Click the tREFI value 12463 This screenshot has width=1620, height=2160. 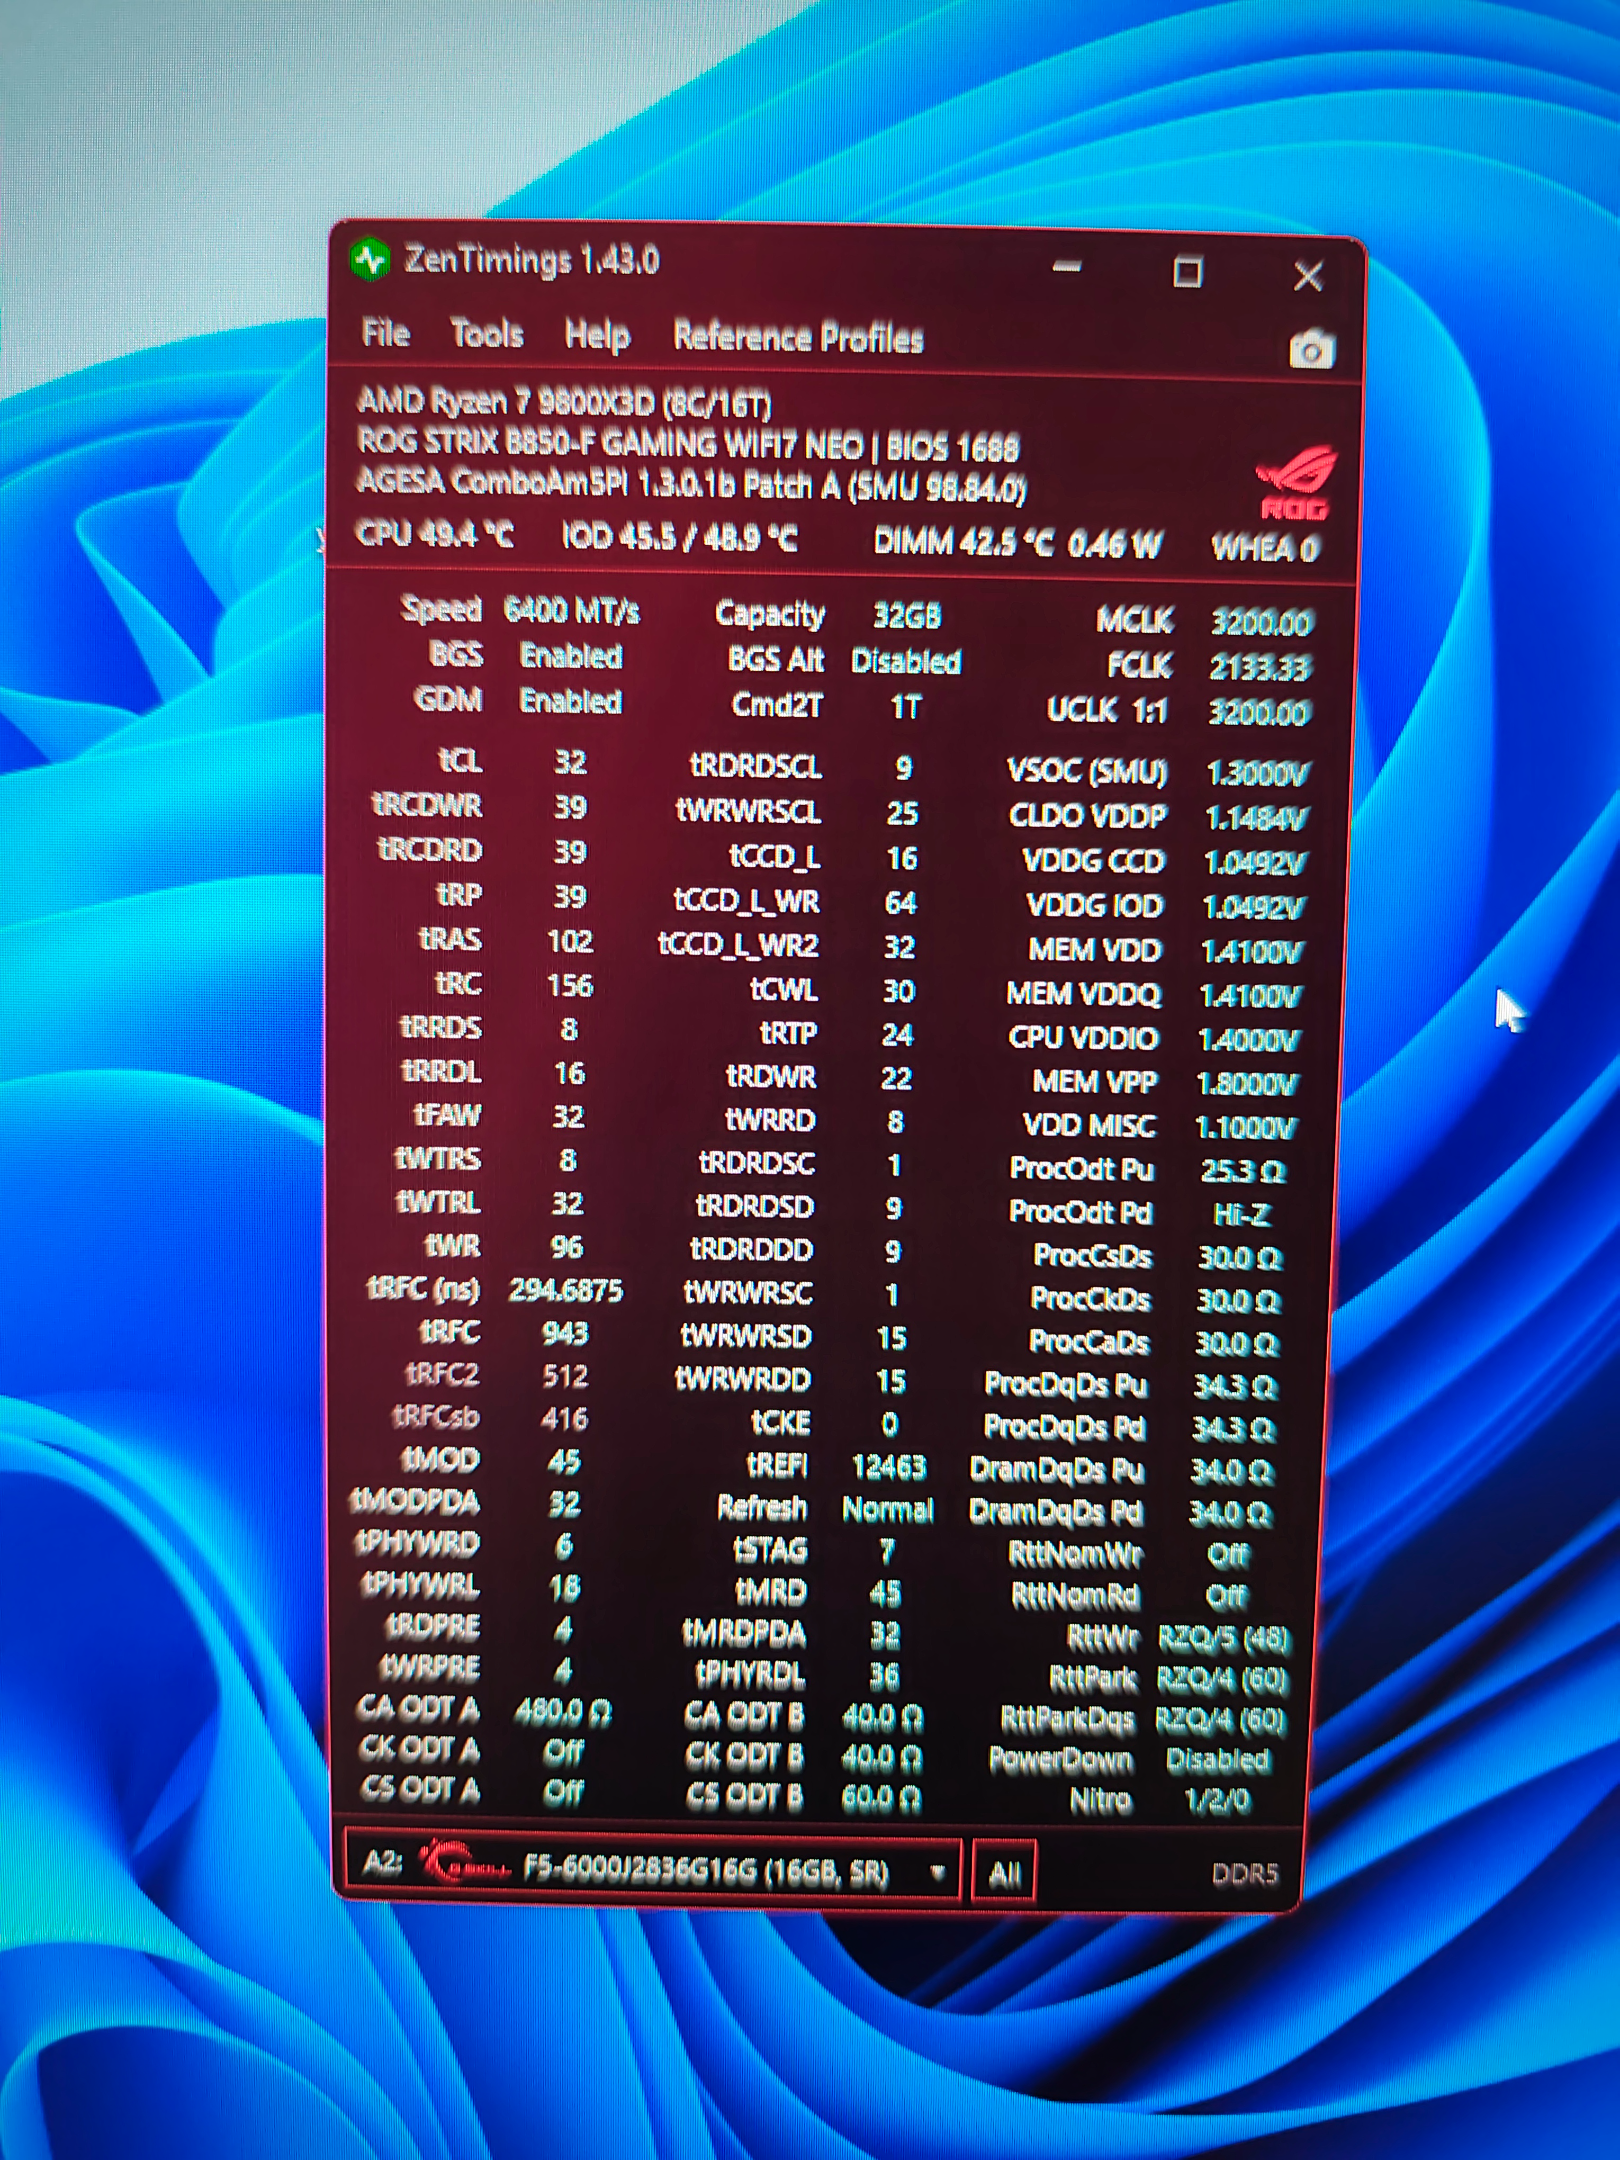coord(888,1466)
